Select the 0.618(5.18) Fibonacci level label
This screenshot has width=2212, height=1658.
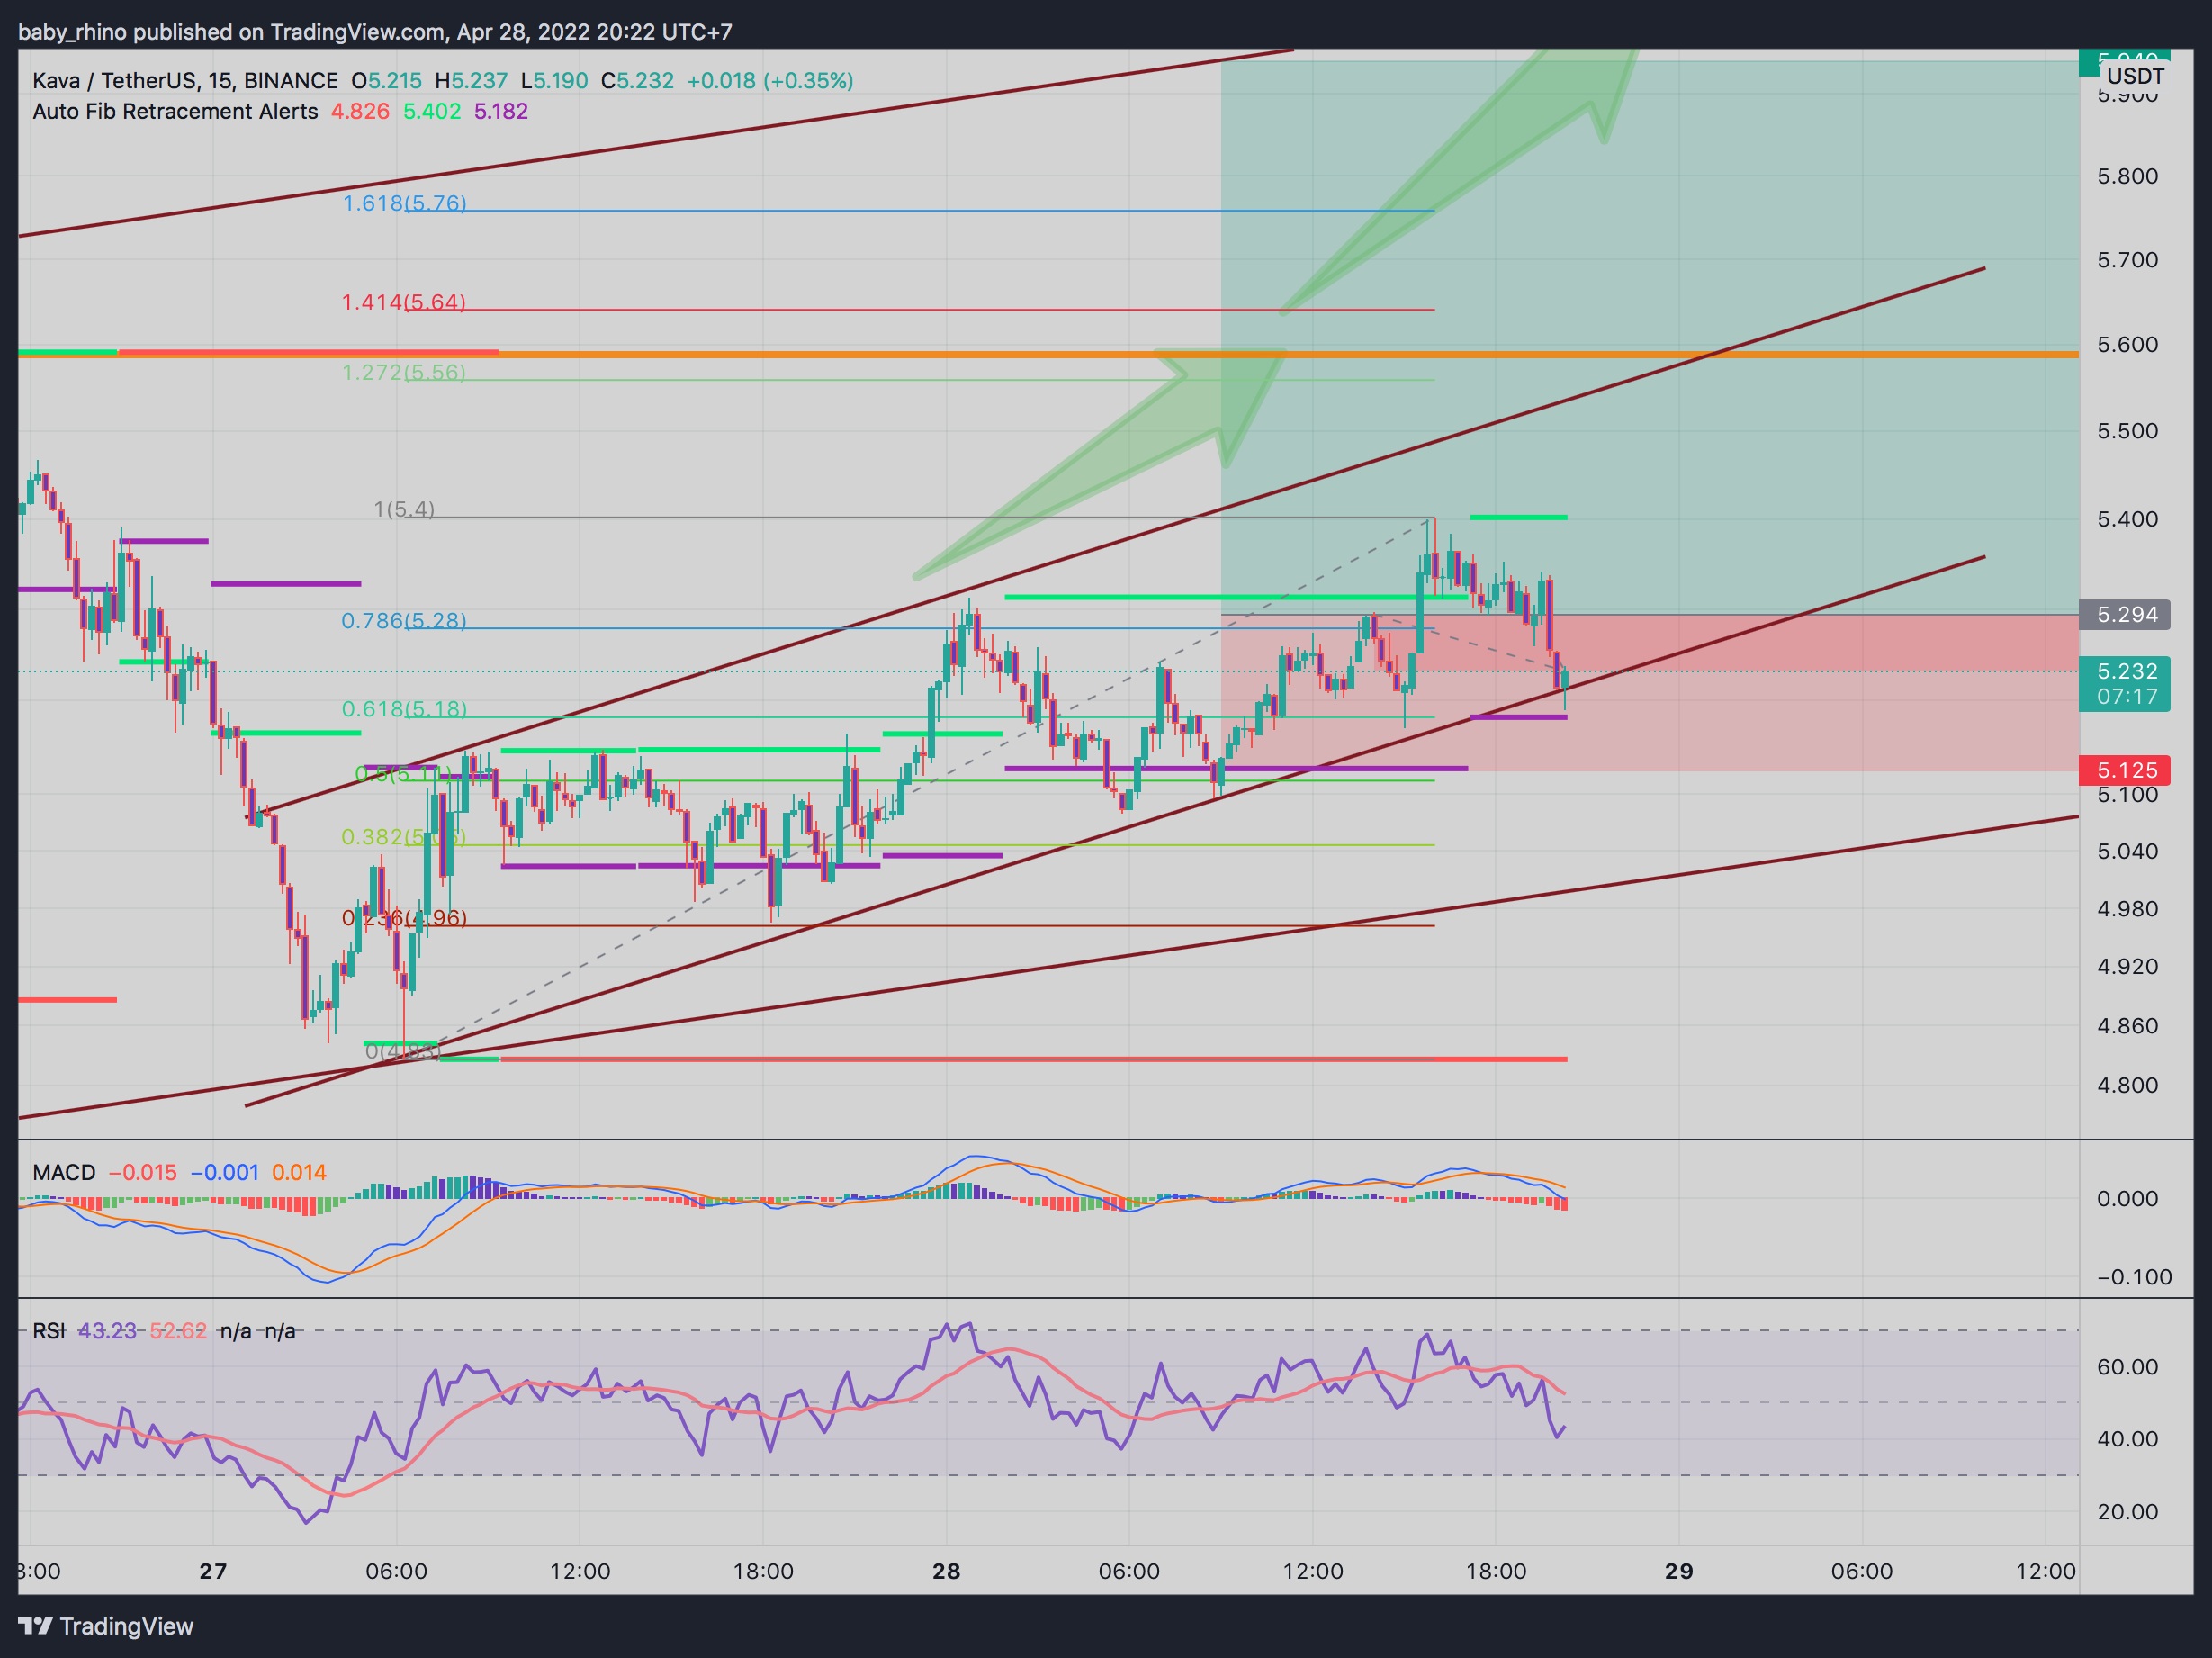[404, 709]
